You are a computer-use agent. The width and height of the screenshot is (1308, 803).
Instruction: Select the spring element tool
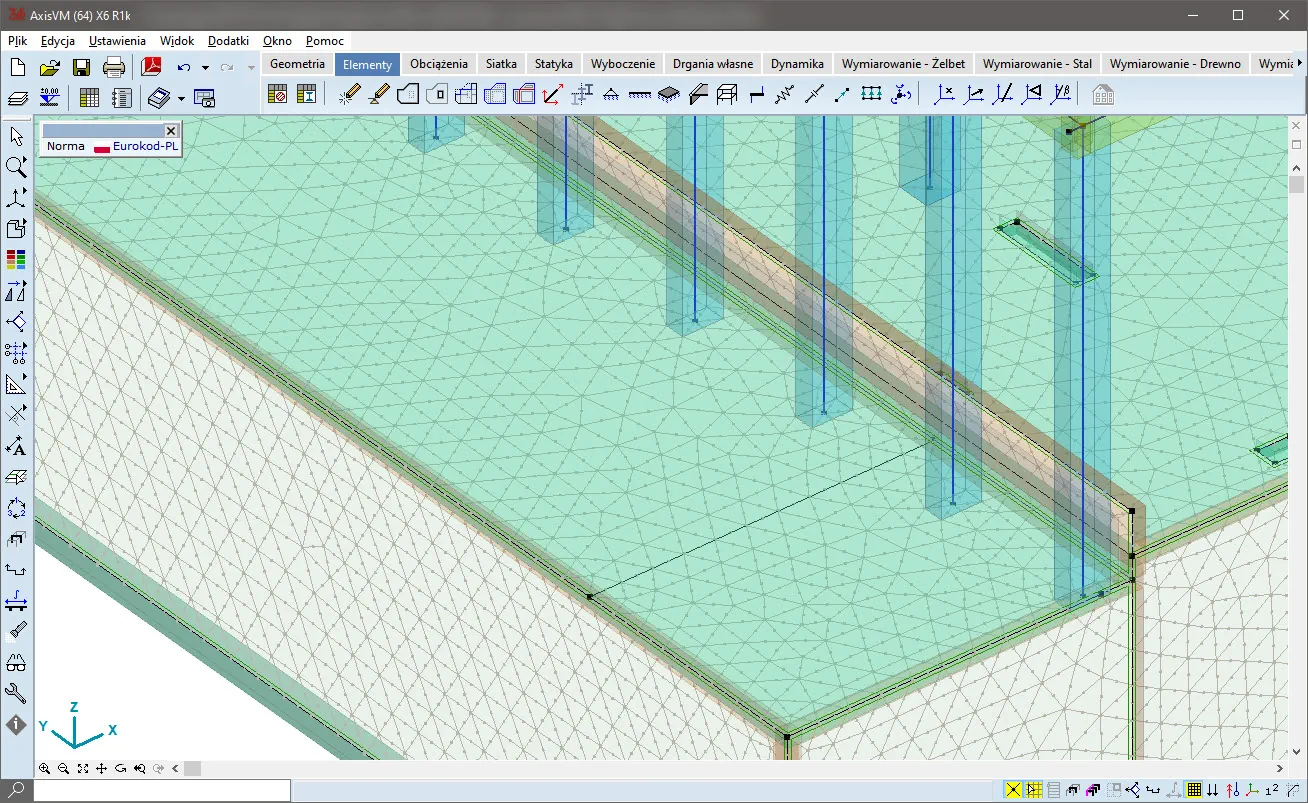[x=784, y=95]
